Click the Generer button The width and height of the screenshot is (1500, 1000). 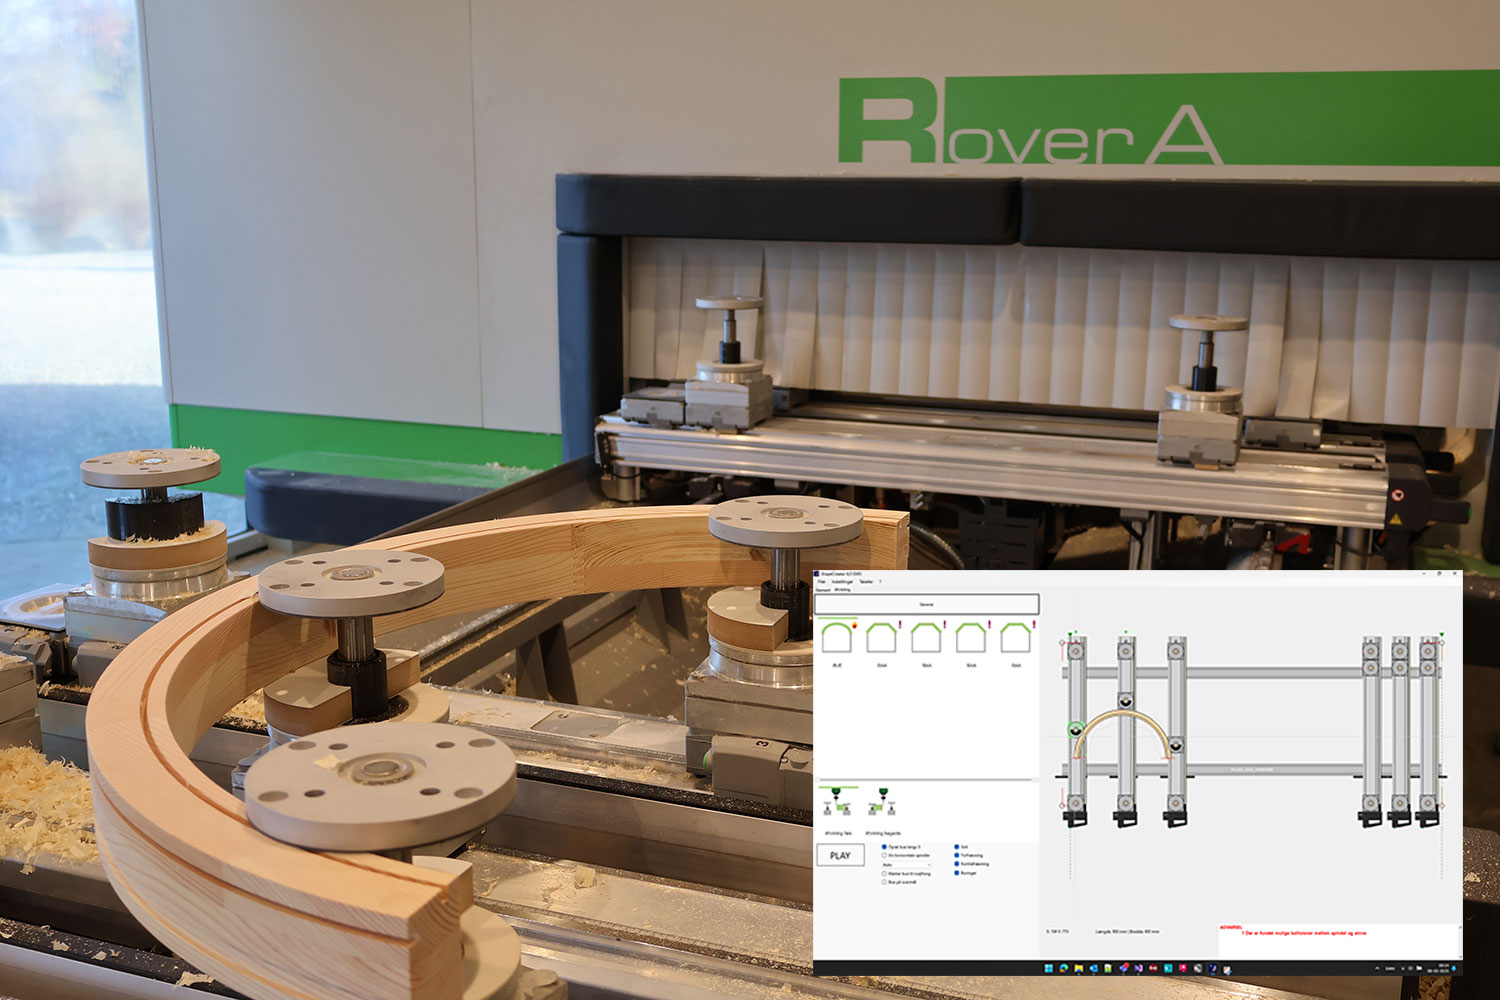[x=926, y=604]
